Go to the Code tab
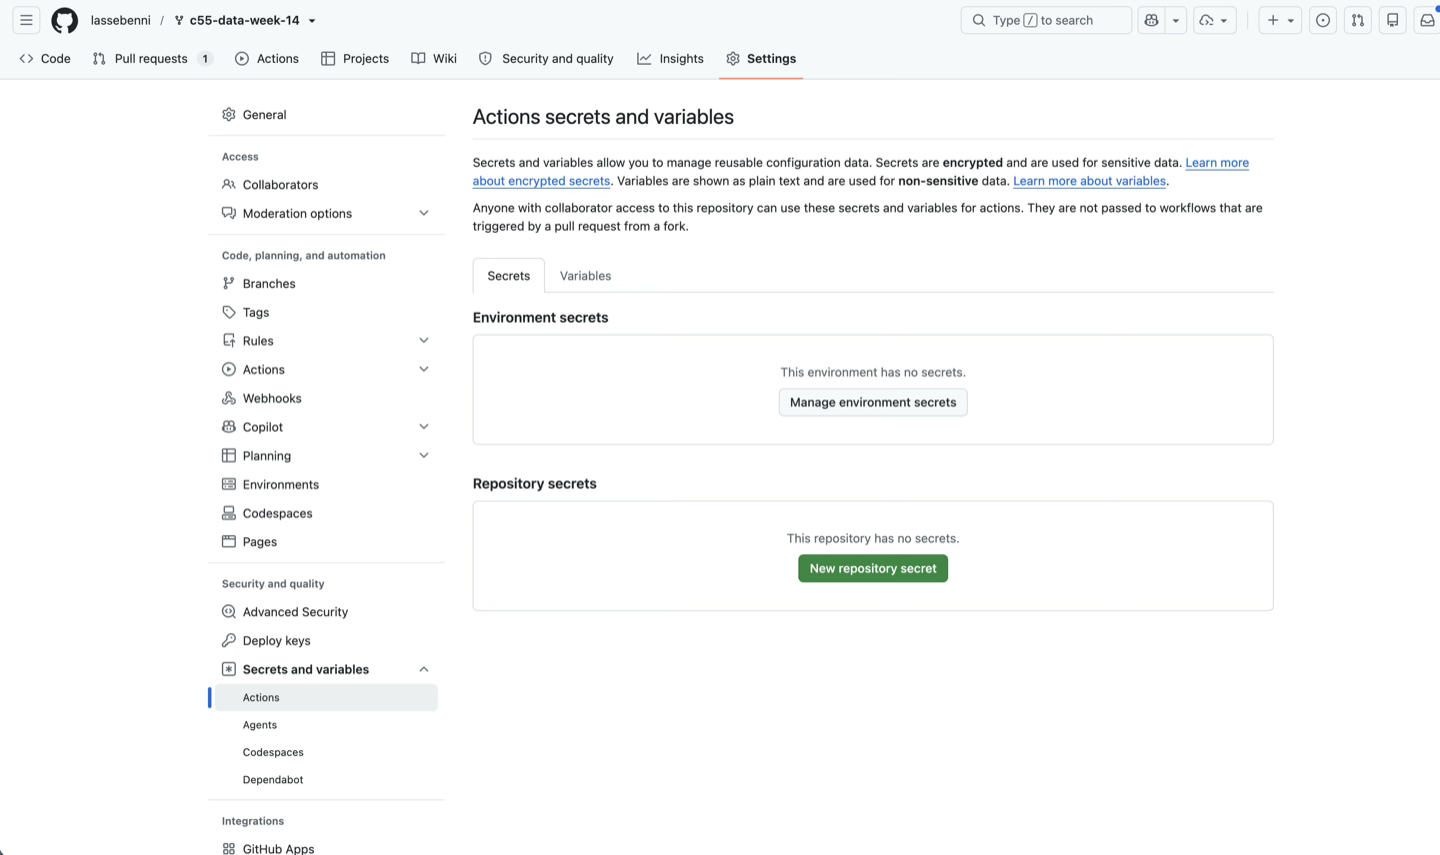This screenshot has width=1440, height=855. pos(45,59)
